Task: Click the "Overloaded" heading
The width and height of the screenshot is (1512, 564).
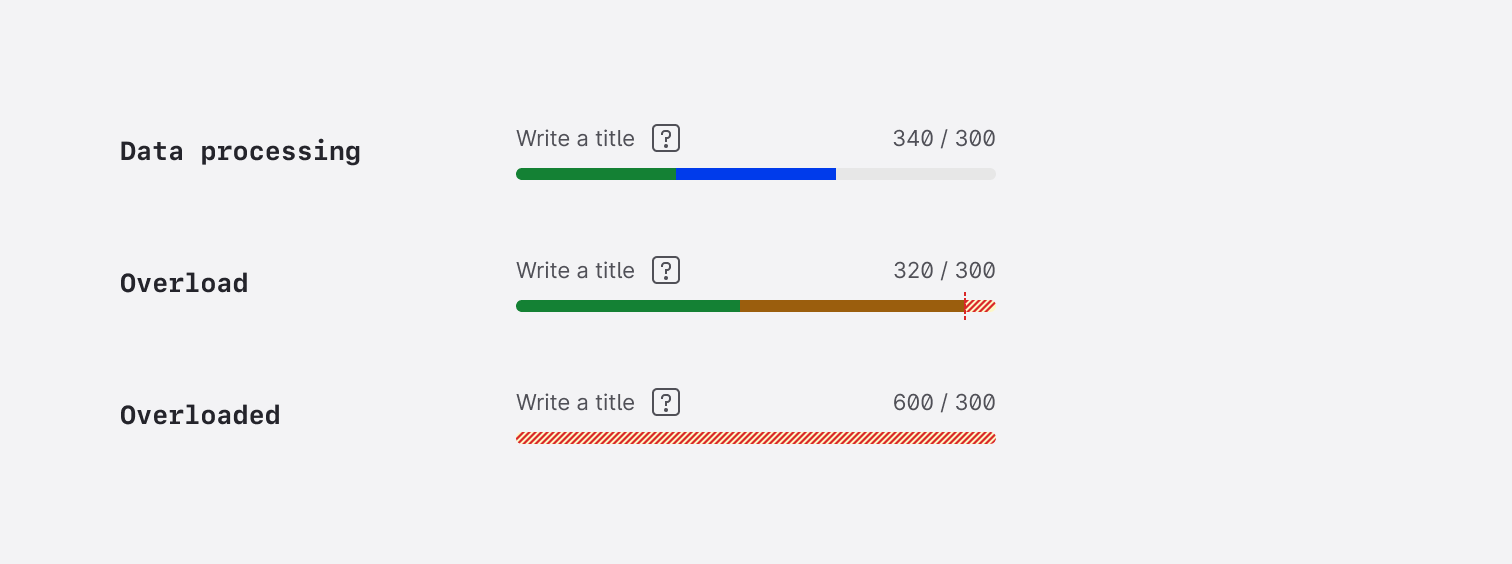Action: coord(200,415)
